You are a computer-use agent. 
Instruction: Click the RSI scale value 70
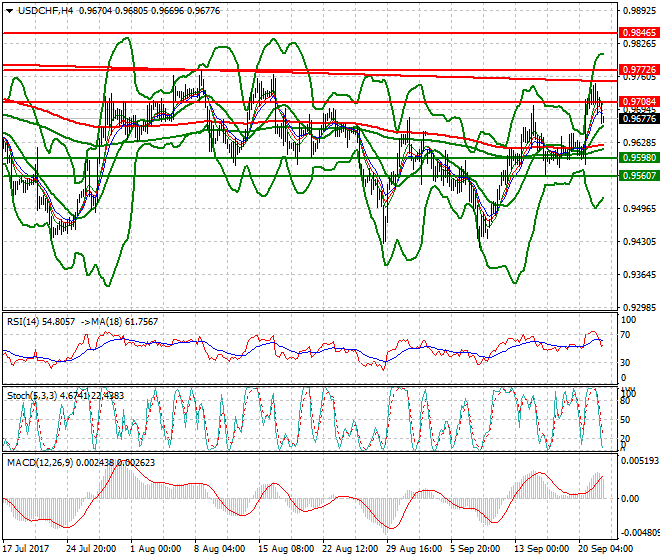point(626,335)
